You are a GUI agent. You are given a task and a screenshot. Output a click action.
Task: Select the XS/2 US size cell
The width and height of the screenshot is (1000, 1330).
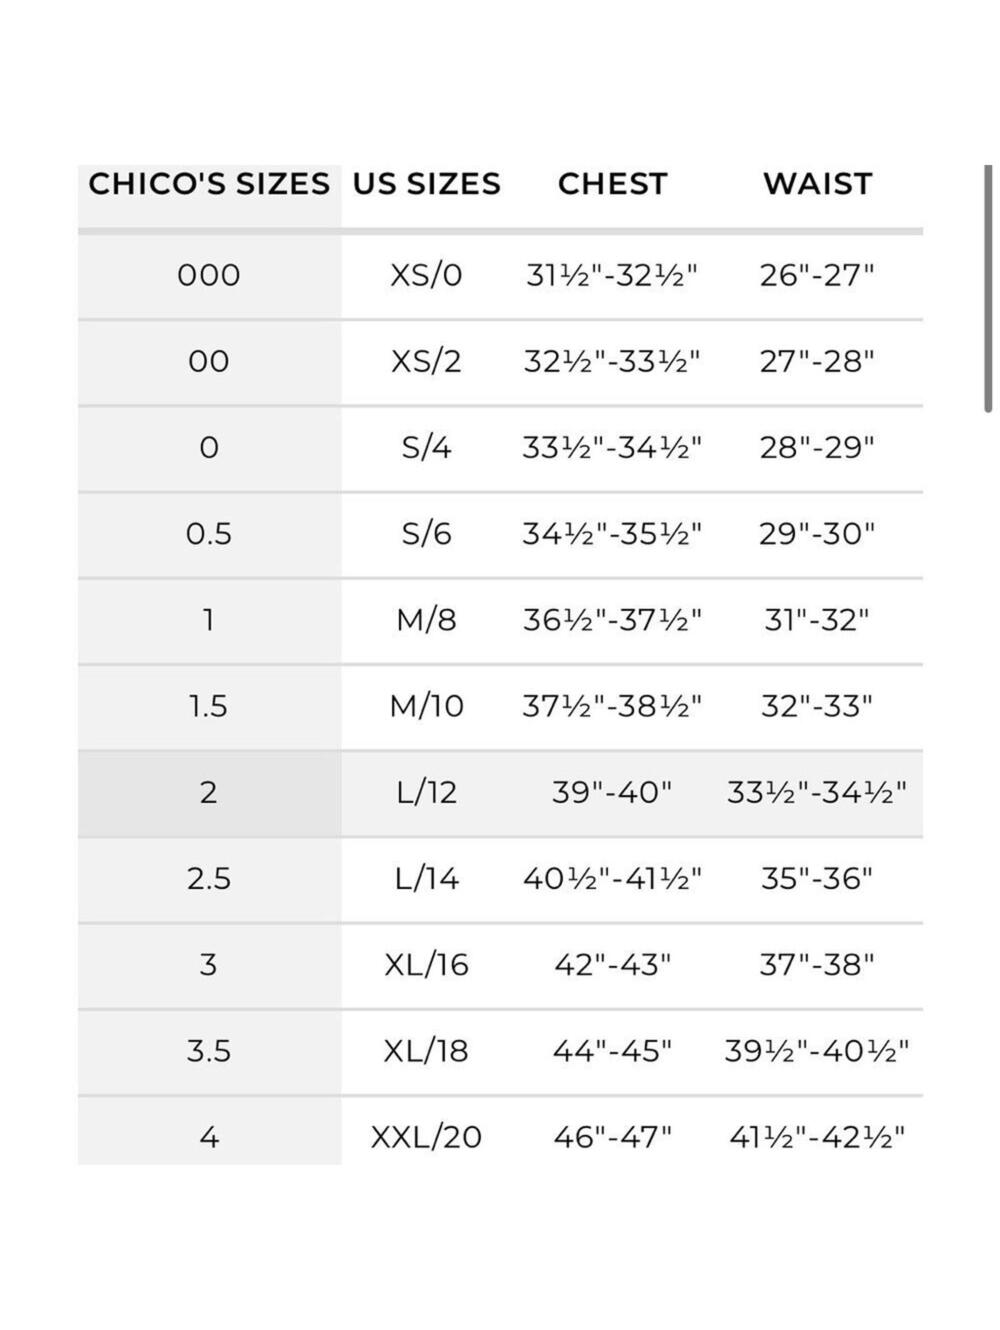[x=427, y=361]
